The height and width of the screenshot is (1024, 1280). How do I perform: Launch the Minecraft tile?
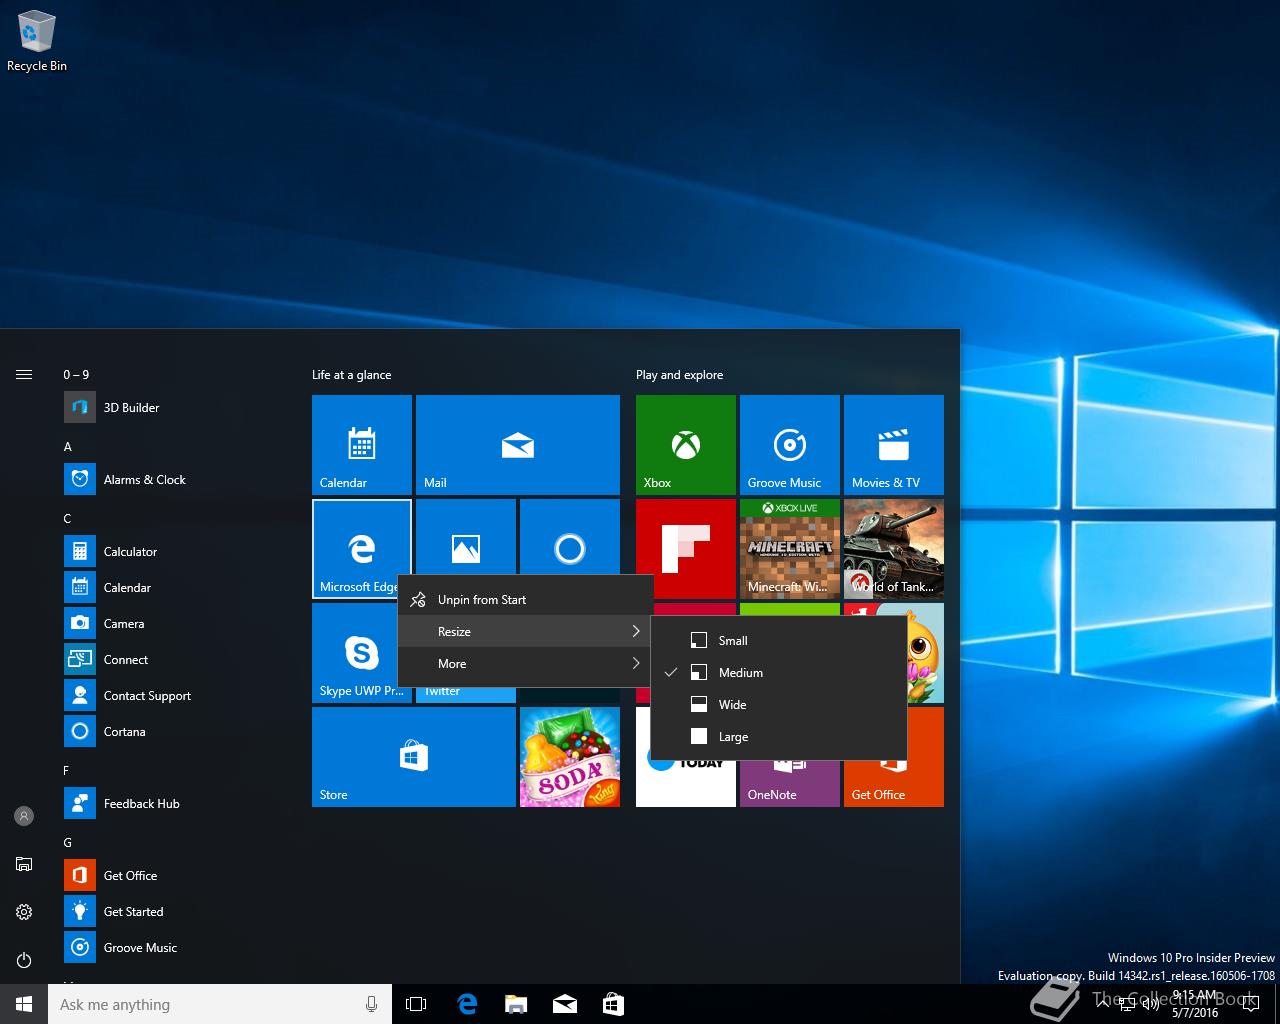(x=790, y=549)
